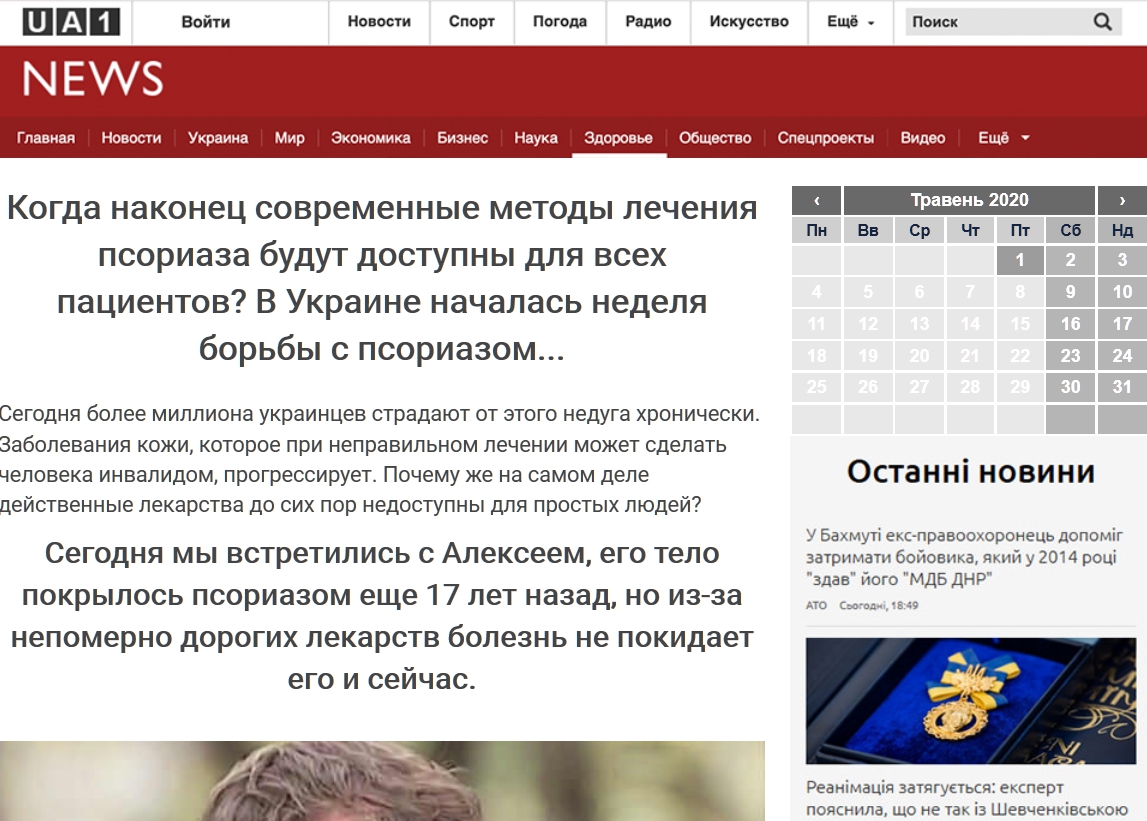Go to the Главная tab
The height and width of the screenshot is (821, 1147).
(x=46, y=138)
